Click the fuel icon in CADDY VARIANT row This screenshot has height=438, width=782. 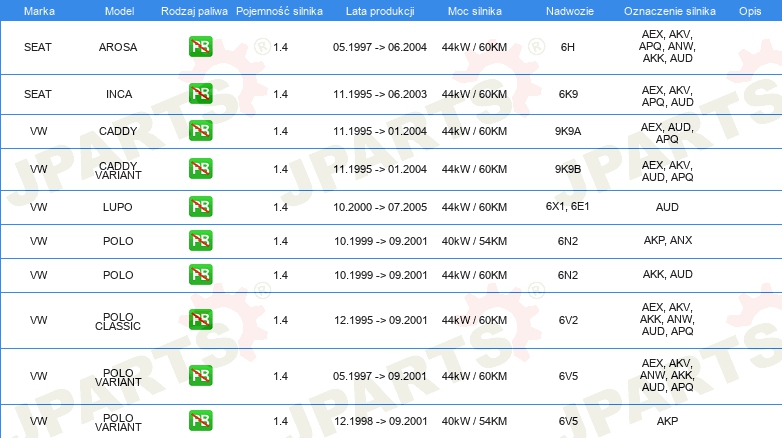click(x=200, y=169)
